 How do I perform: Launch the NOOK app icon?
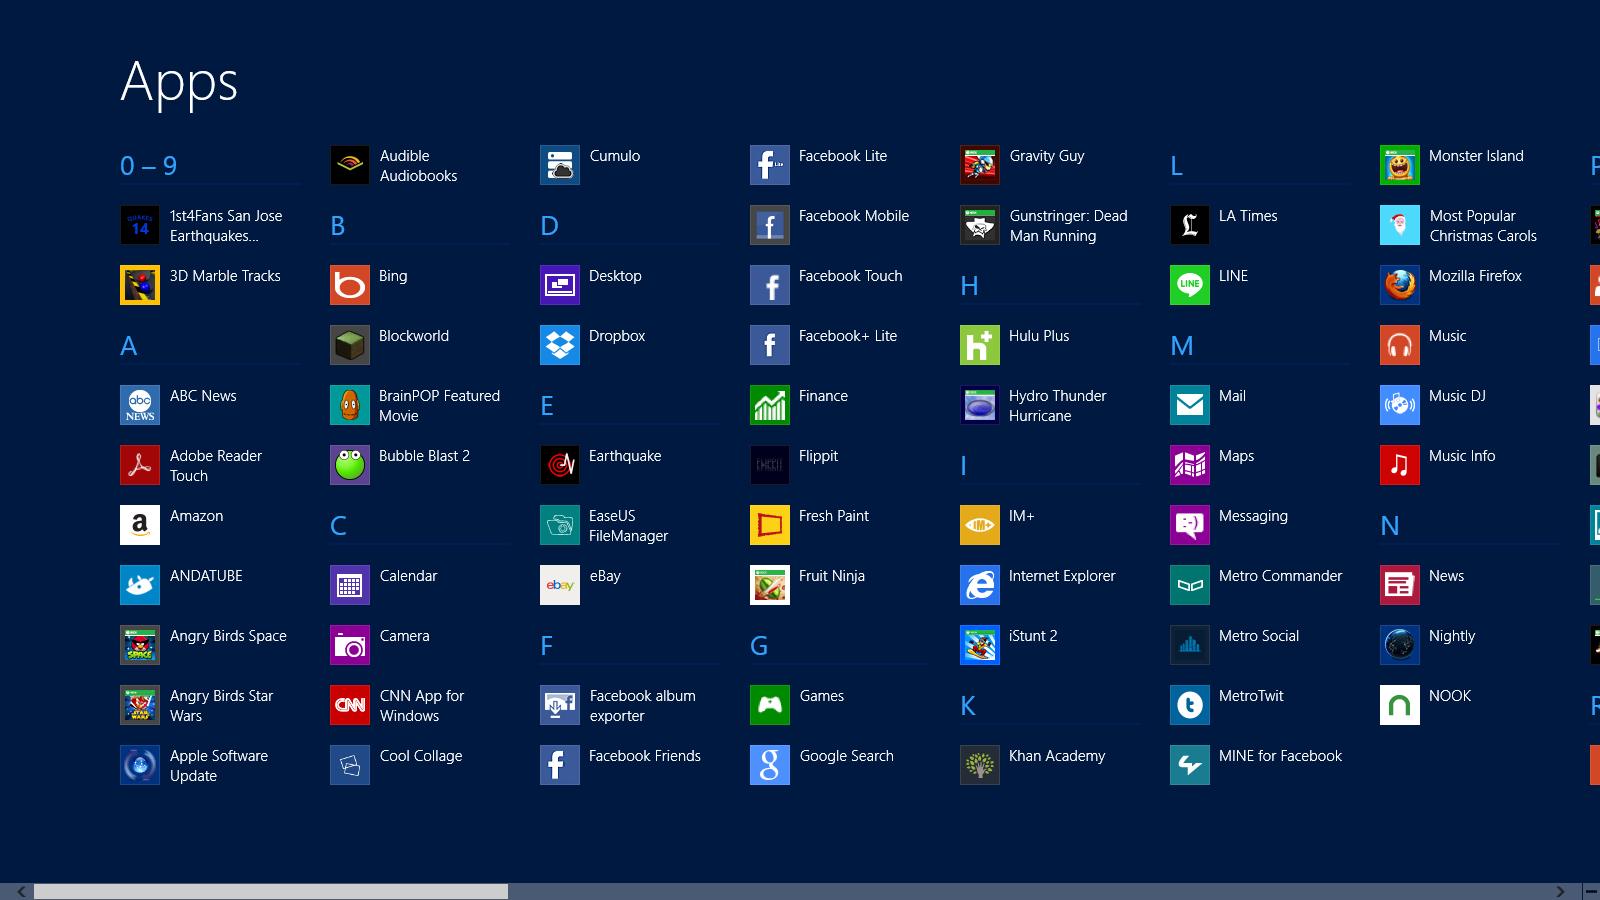(1400, 705)
